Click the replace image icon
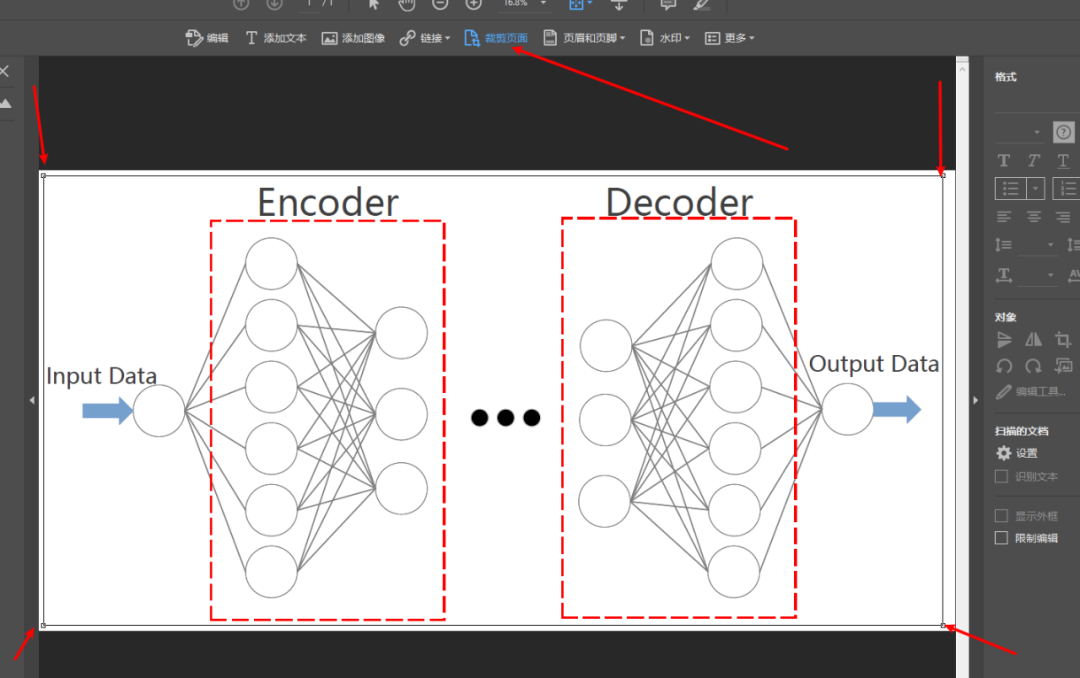1080x678 pixels. [x=1063, y=366]
